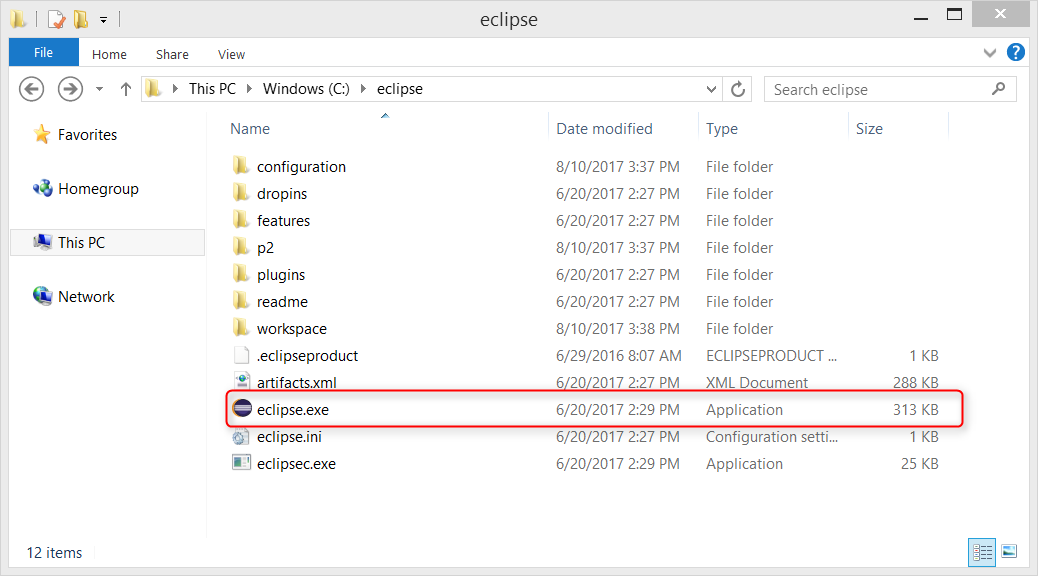Click the p2 folder name
Viewport: 1038px width, 576px height.
[265, 248]
